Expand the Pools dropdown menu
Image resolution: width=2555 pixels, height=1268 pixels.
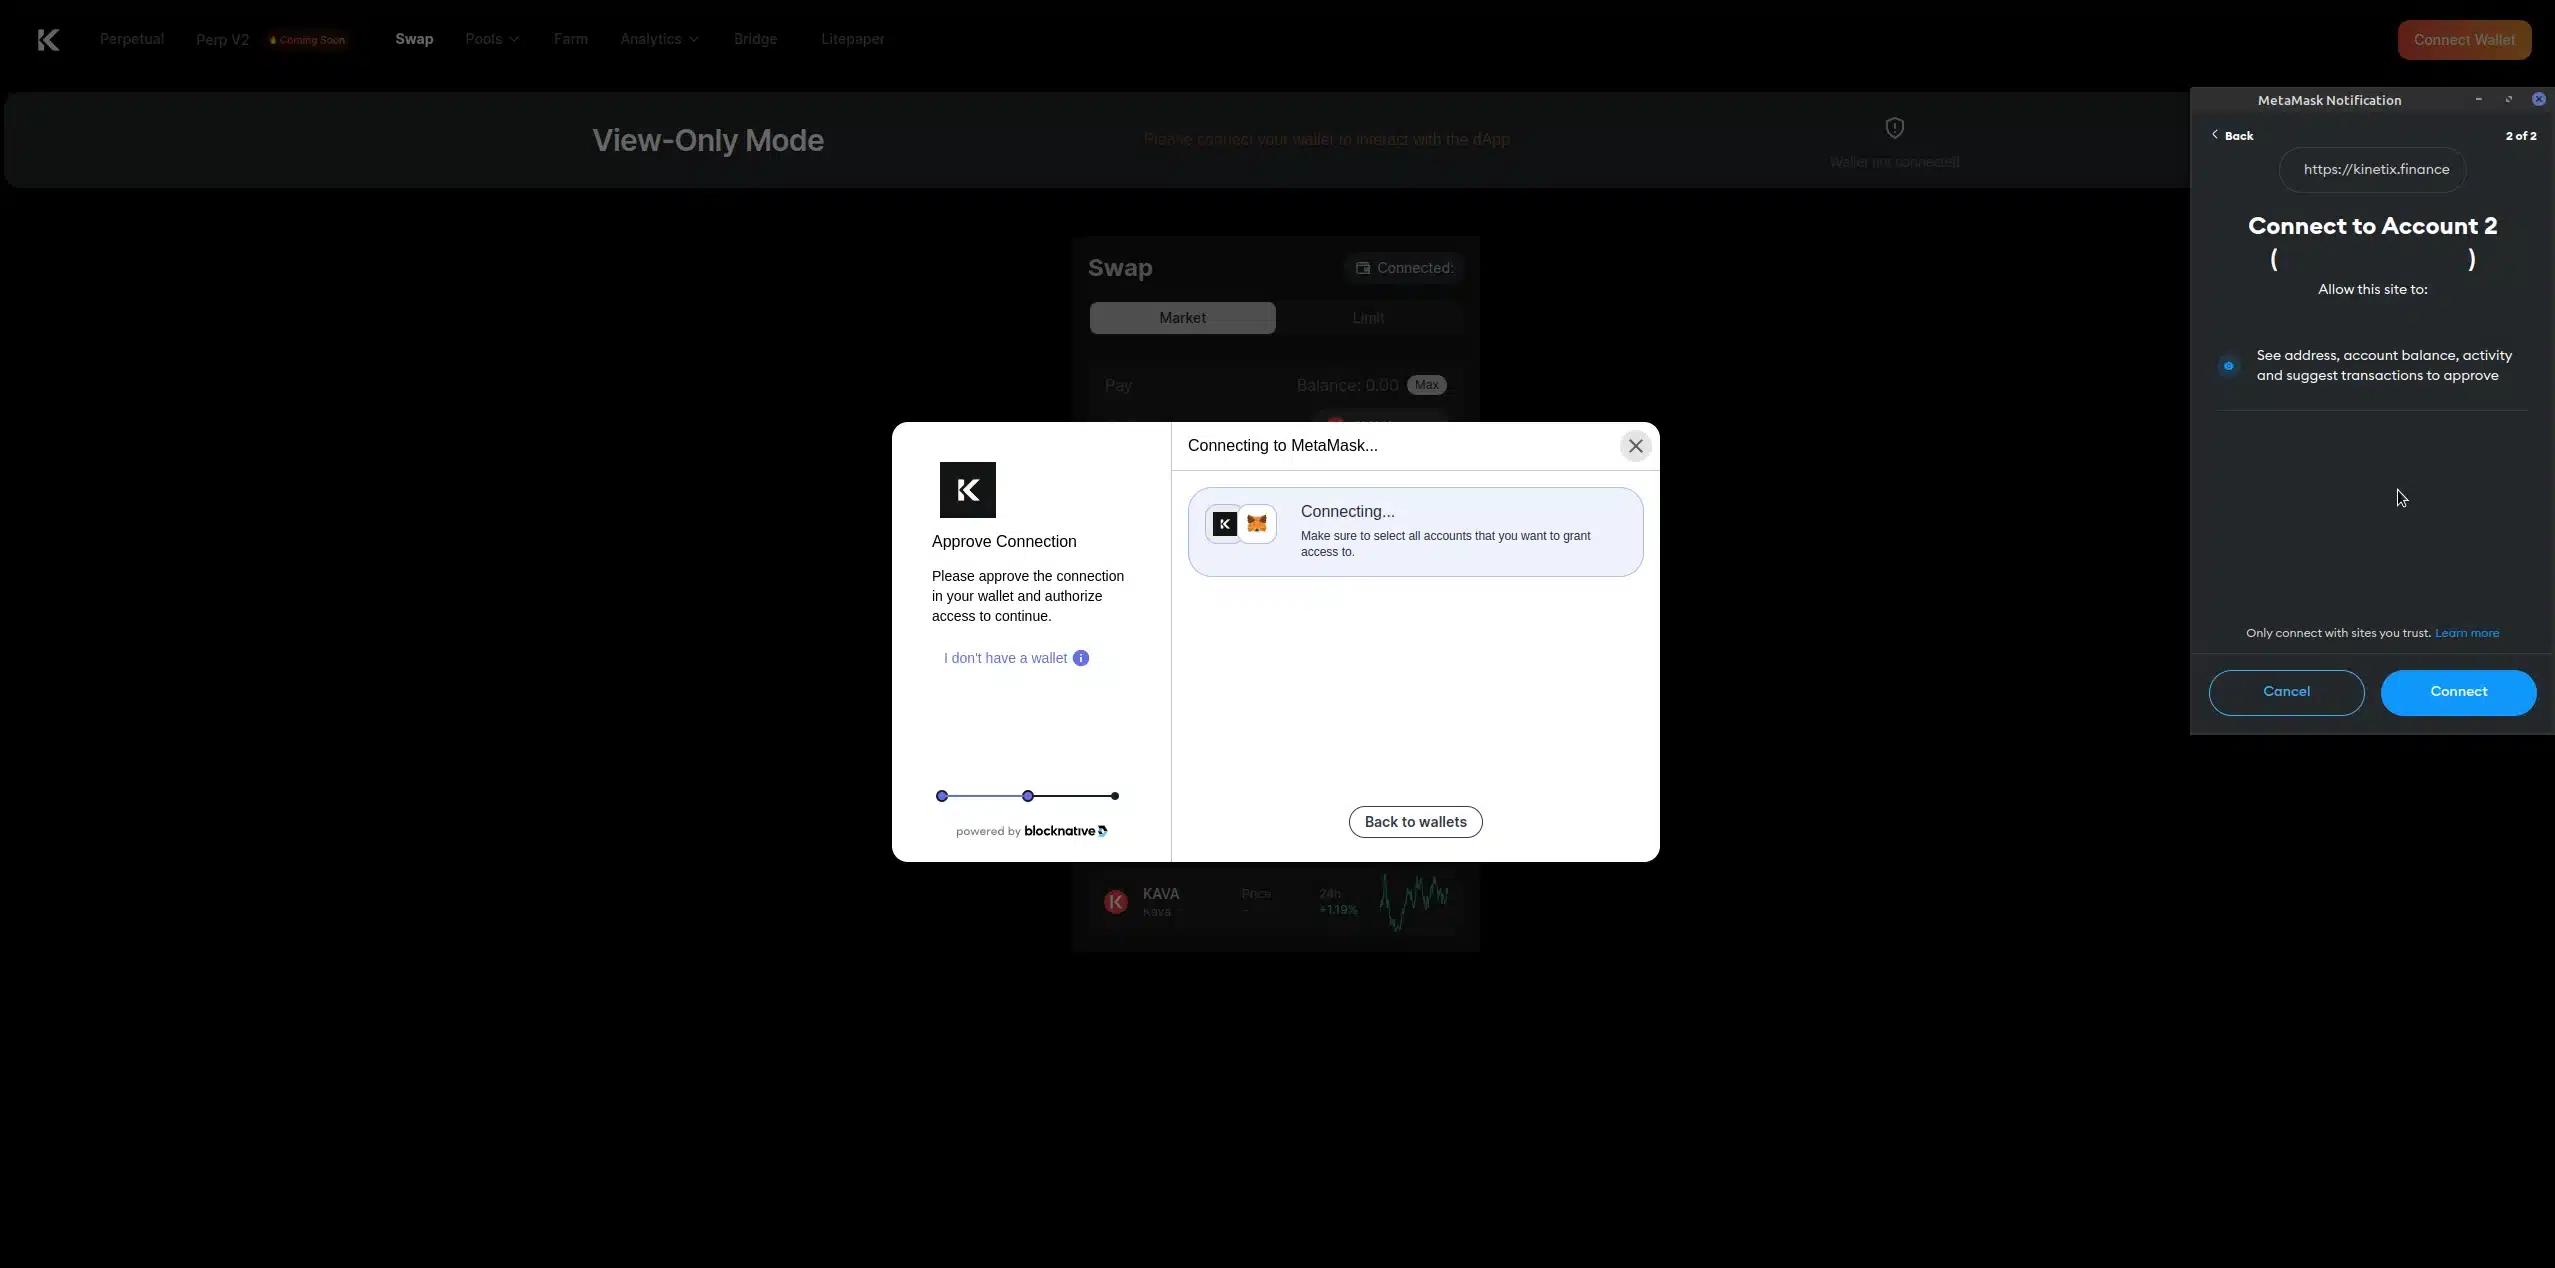click(491, 39)
